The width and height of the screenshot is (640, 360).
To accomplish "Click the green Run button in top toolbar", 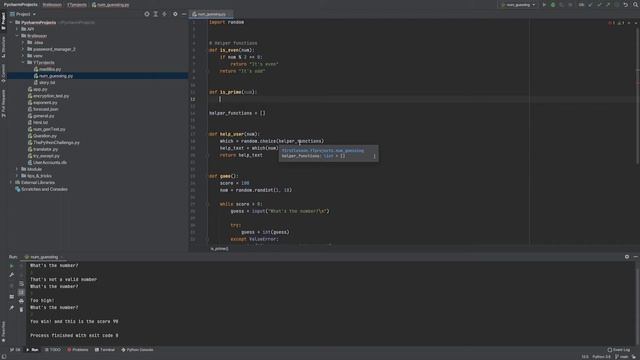I will 544,5.
